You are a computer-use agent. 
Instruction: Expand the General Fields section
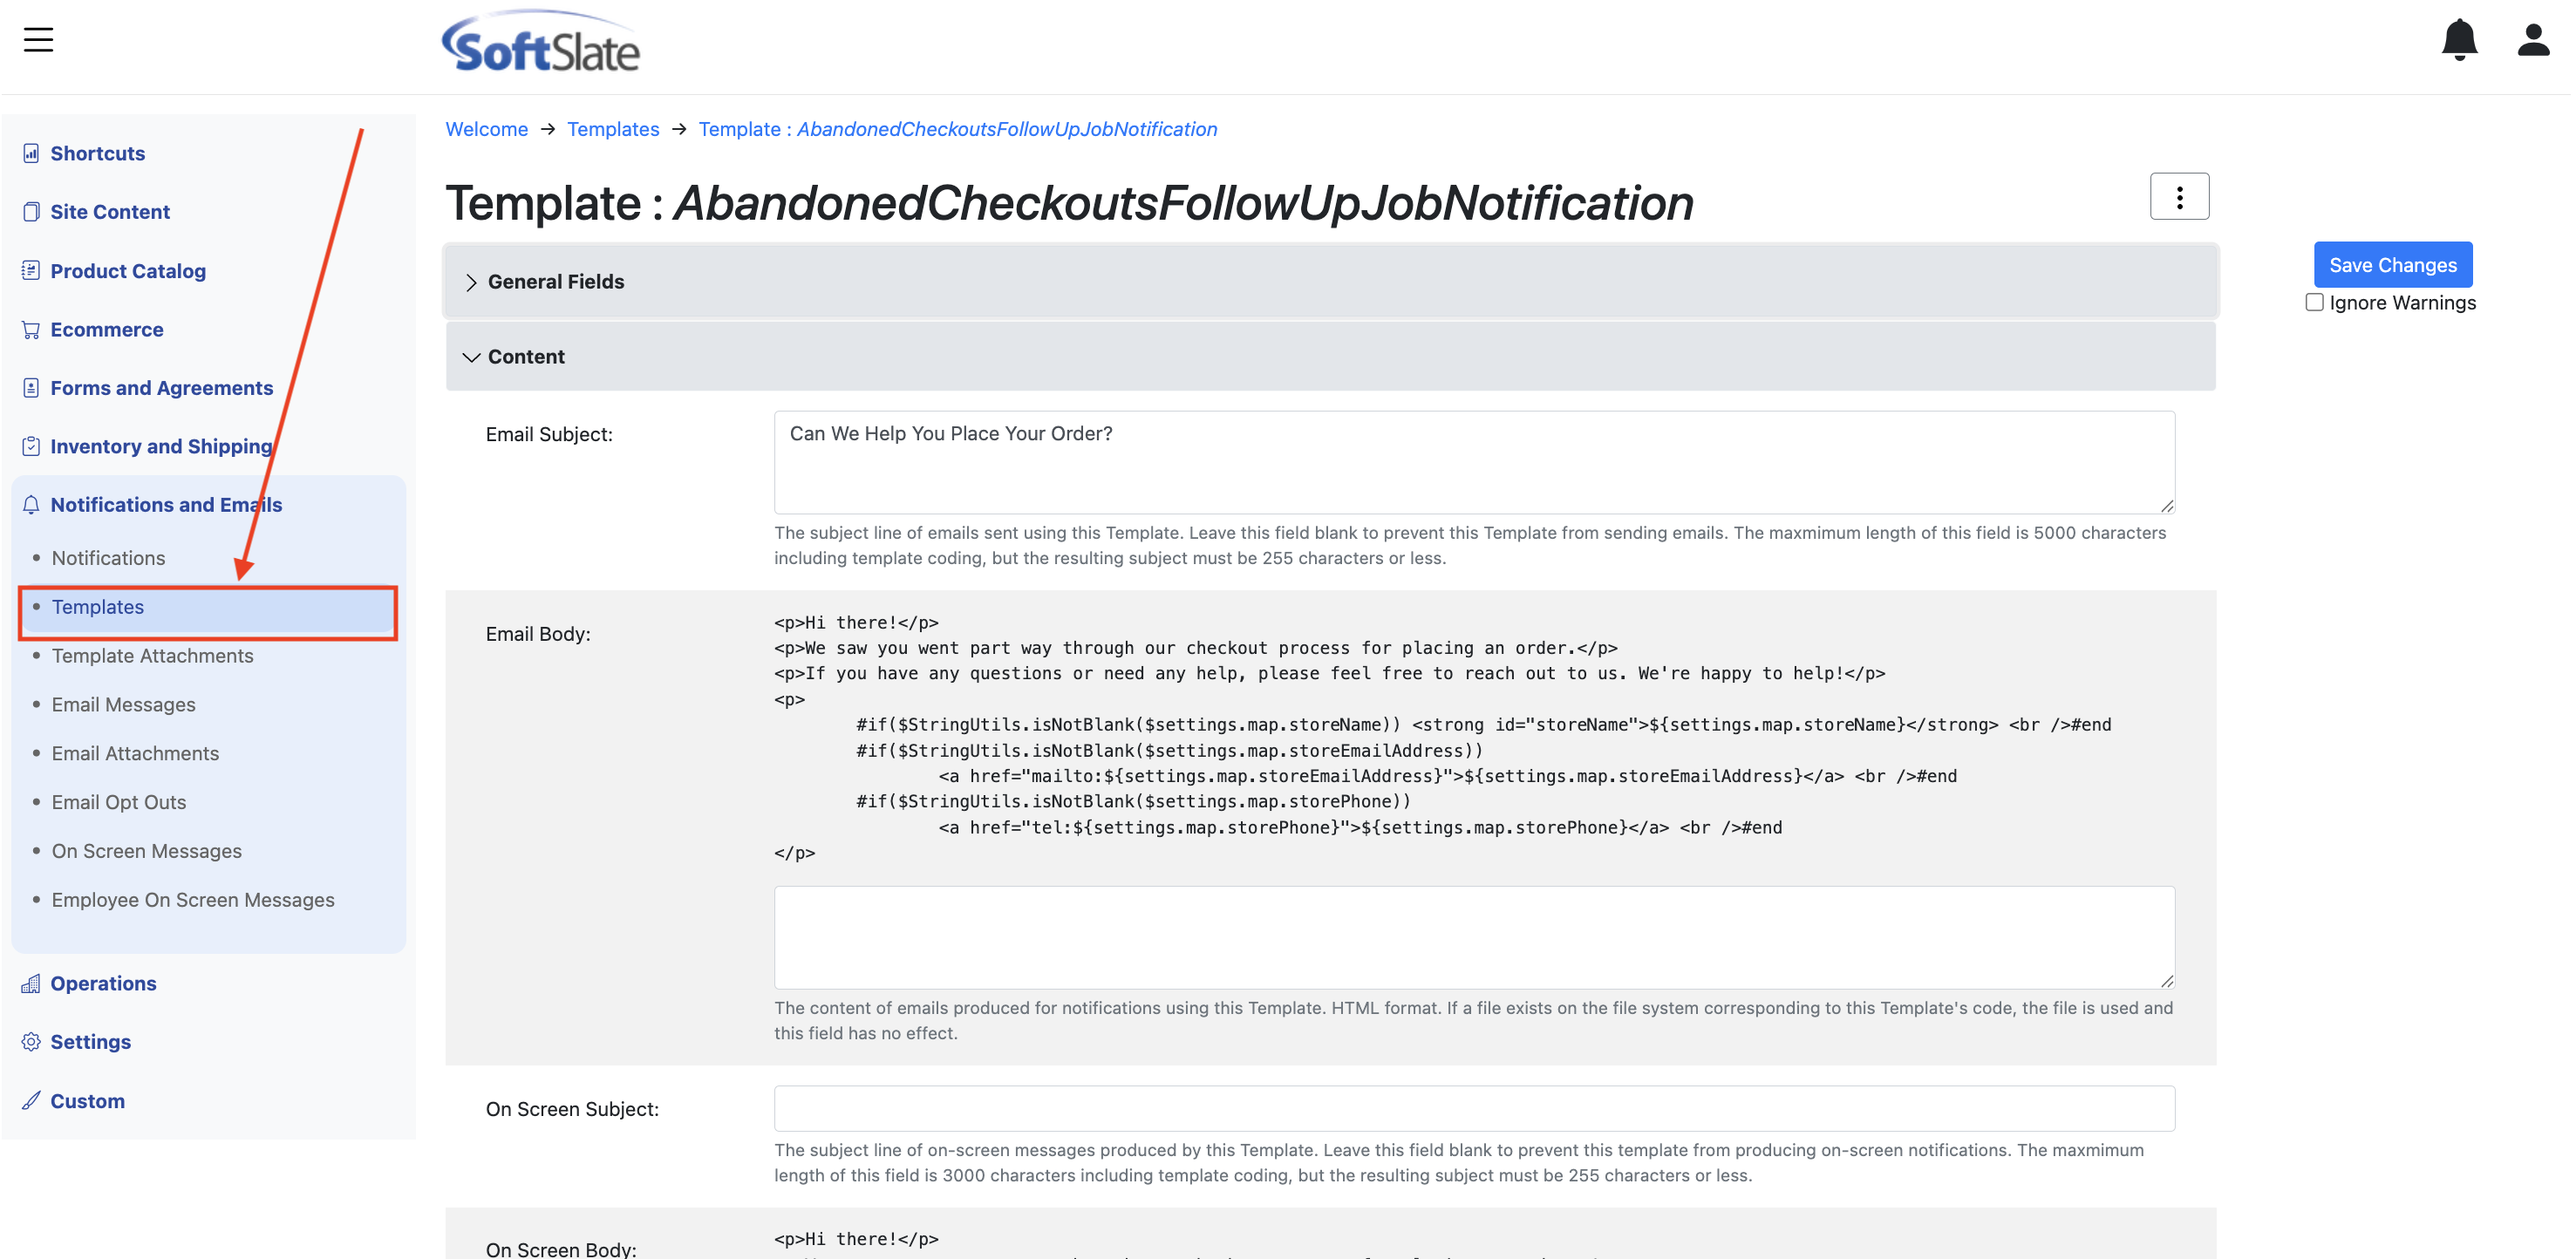555,282
